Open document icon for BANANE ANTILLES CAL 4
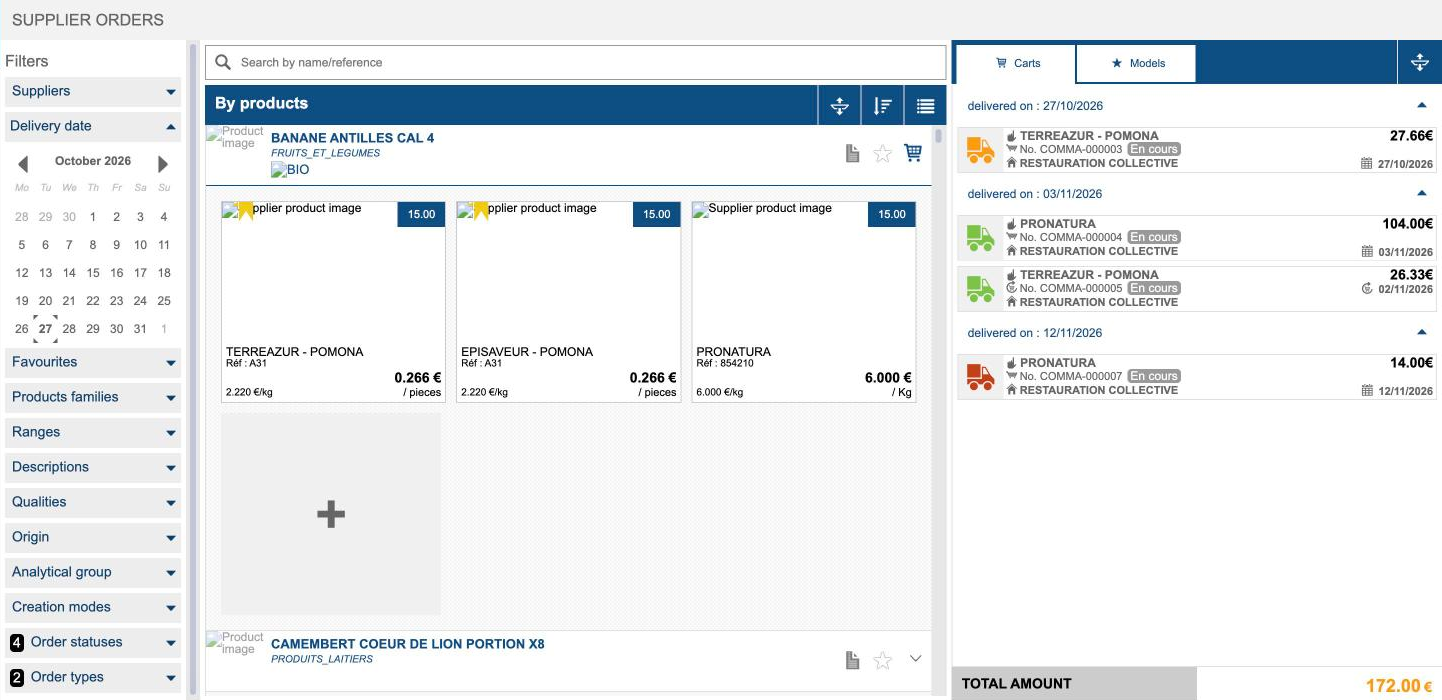This screenshot has height=700, width=1442. 852,153
